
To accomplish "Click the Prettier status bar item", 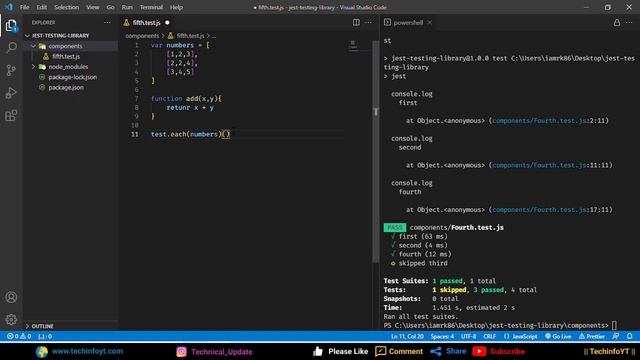I will click(x=591, y=336).
